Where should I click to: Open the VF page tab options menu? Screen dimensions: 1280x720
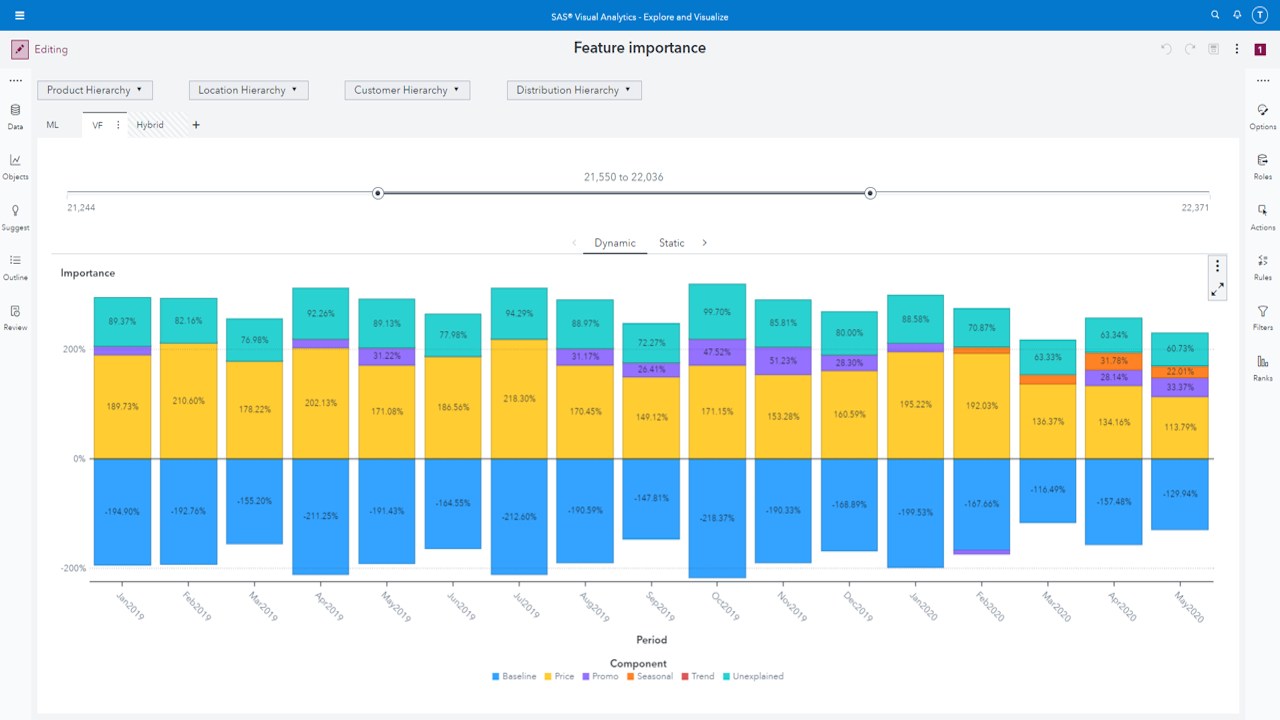(118, 125)
